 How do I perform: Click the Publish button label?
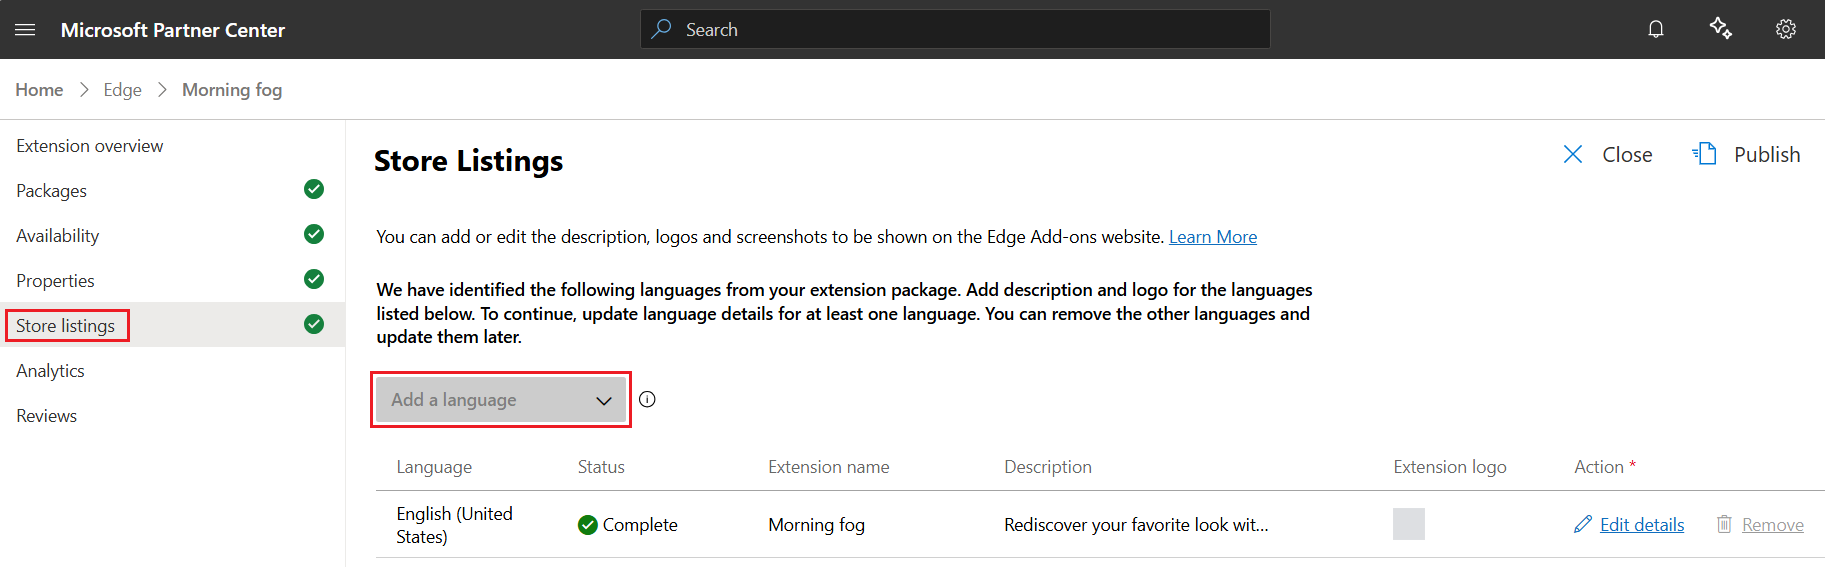pos(1767,155)
